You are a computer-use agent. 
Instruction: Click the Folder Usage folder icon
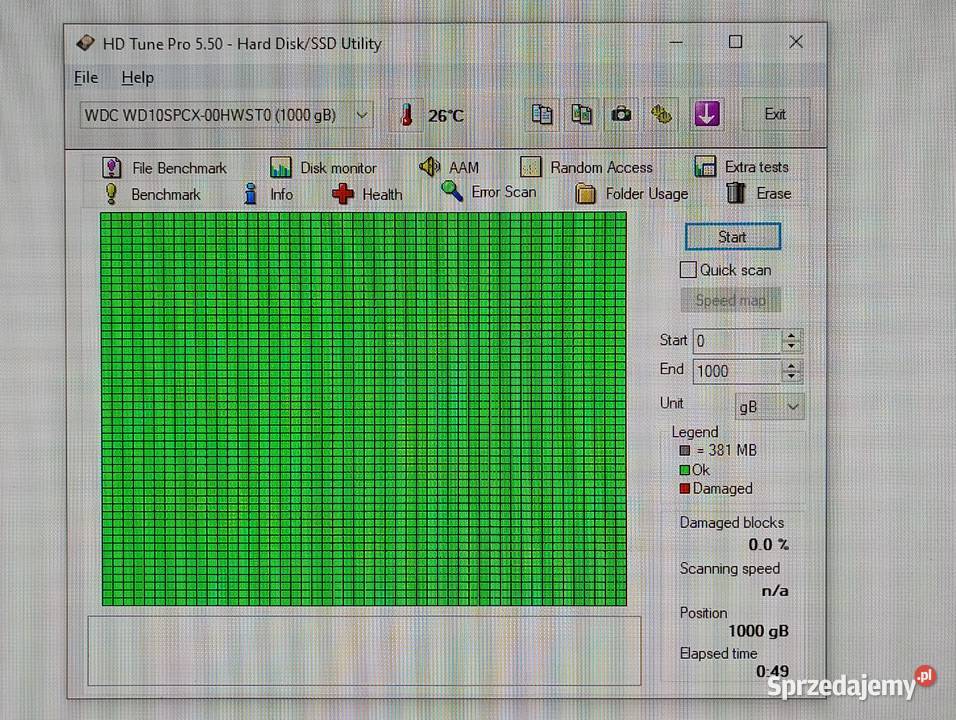tap(585, 193)
